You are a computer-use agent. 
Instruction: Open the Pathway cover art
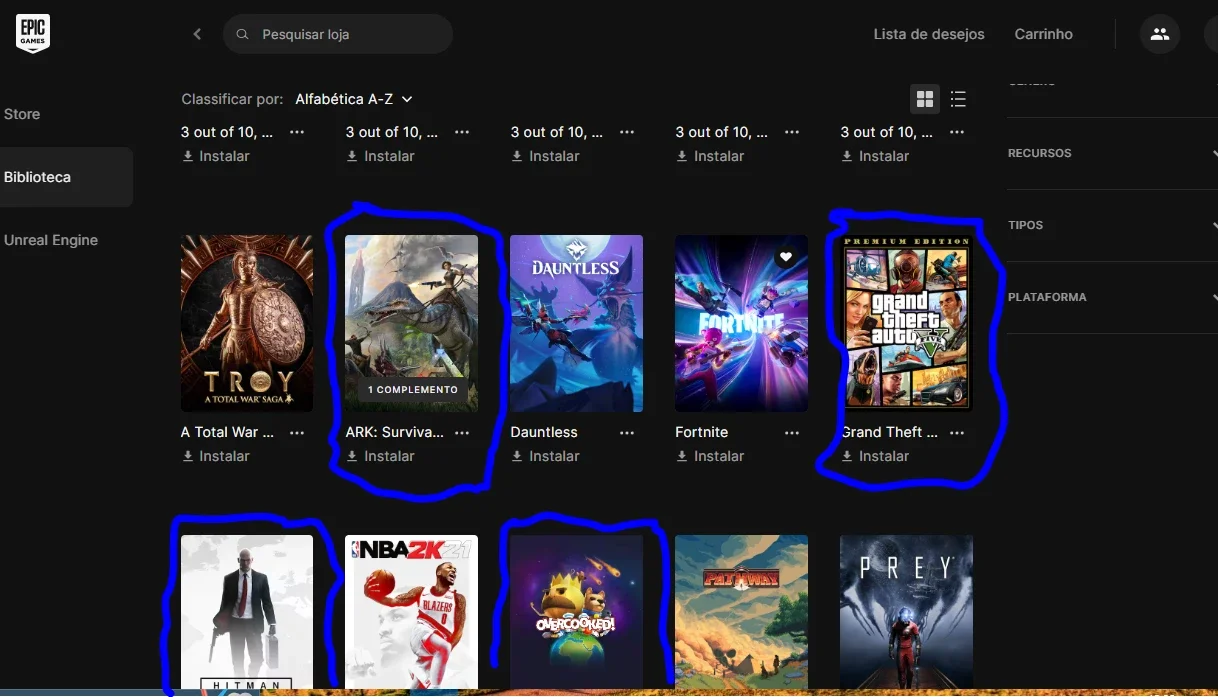742,612
